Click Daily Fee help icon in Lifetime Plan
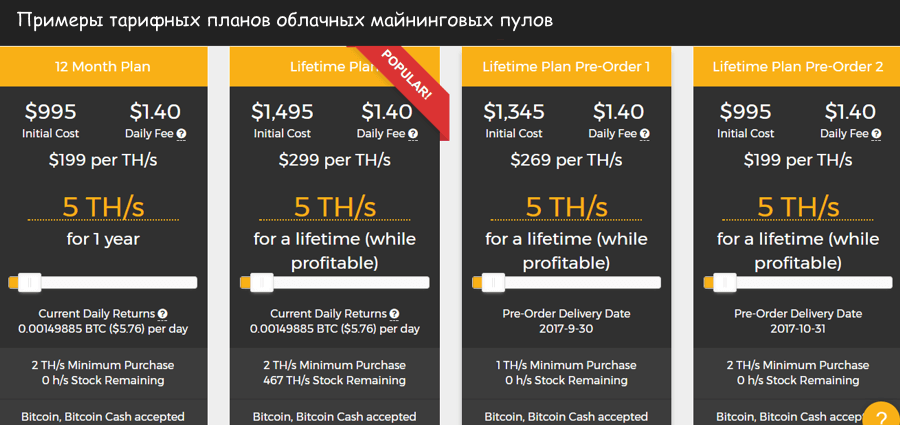 point(413,133)
